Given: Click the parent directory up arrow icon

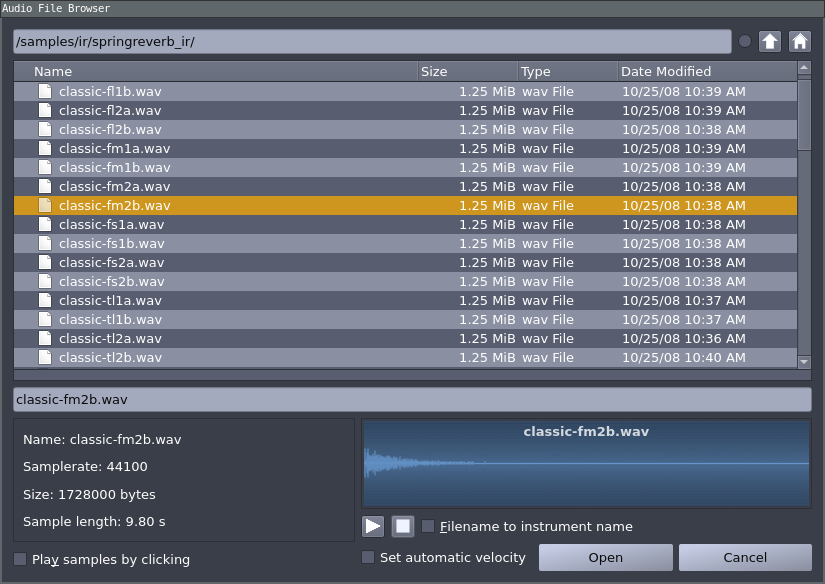Looking at the screenshot, I should (x=769, y=41).
